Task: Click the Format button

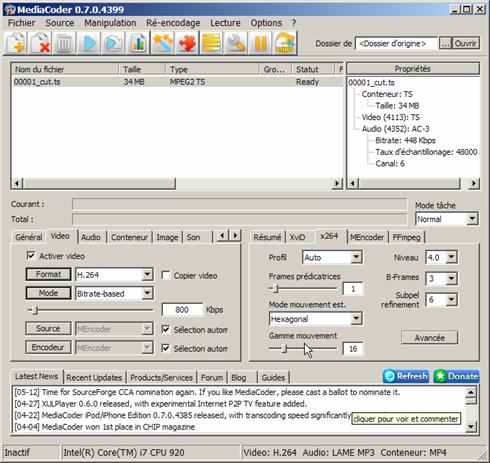Action: pos(48,274)
